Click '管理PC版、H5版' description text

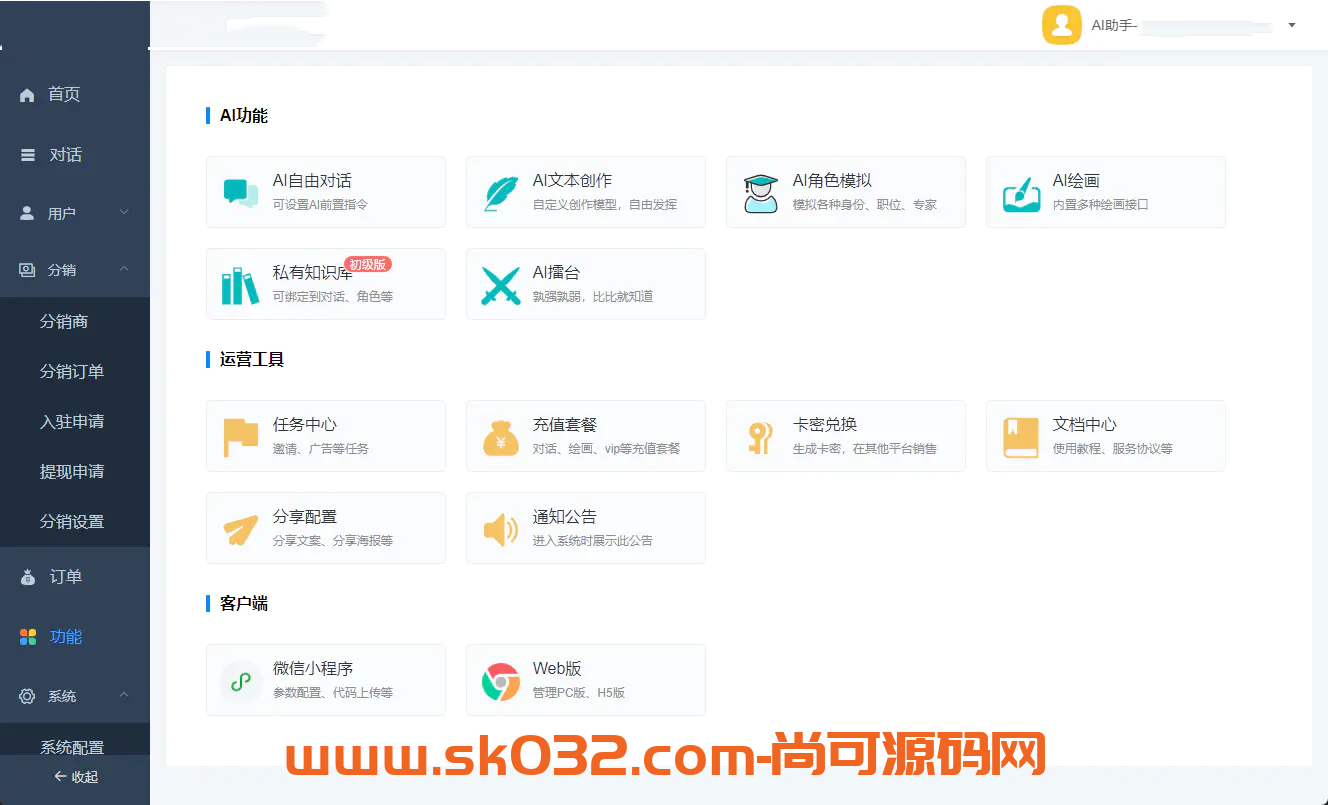click(579, 693)
